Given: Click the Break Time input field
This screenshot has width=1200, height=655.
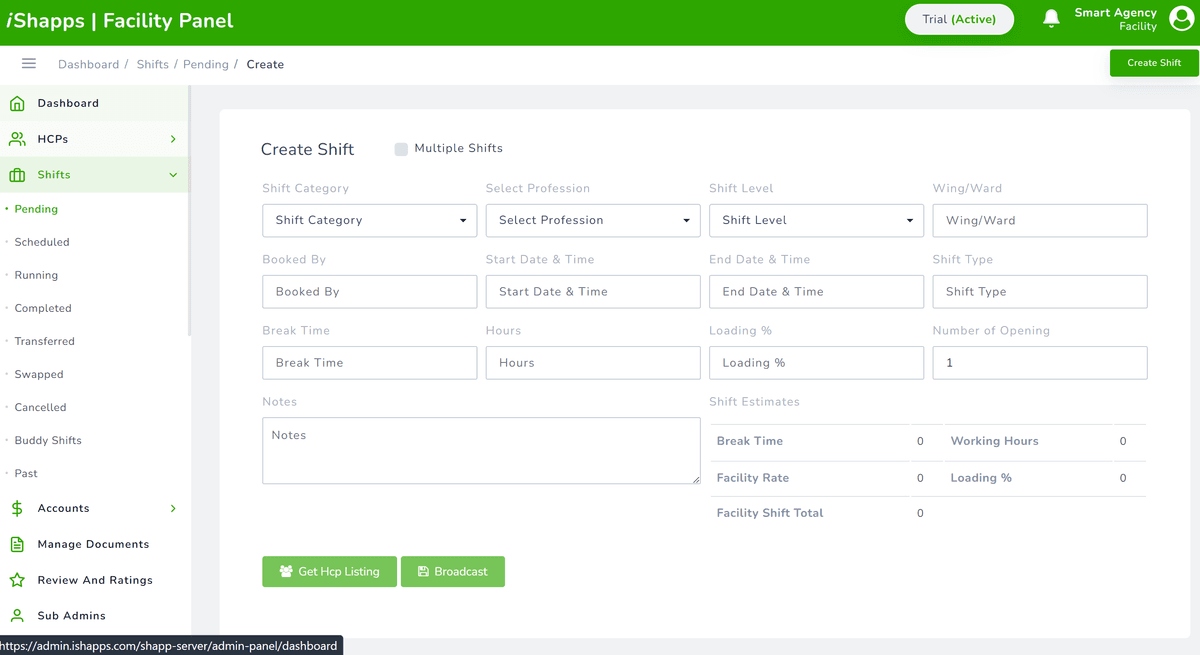Looking at the screenshot, I should [x=370, y=362].
